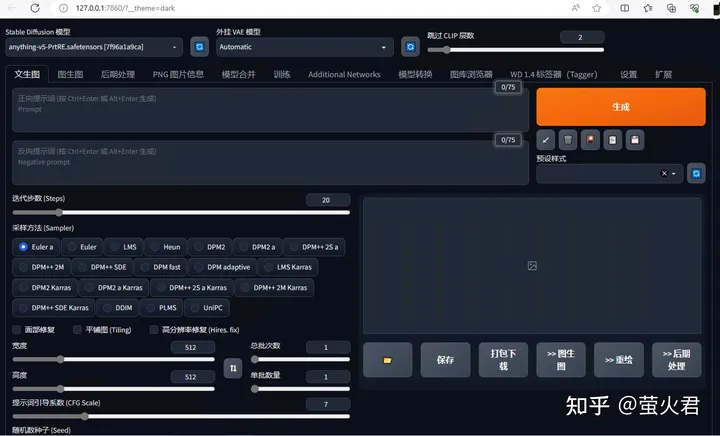This screenshot has width=720, height=436.
Task: Click the 保存 button
Action: tap(445, 360)
